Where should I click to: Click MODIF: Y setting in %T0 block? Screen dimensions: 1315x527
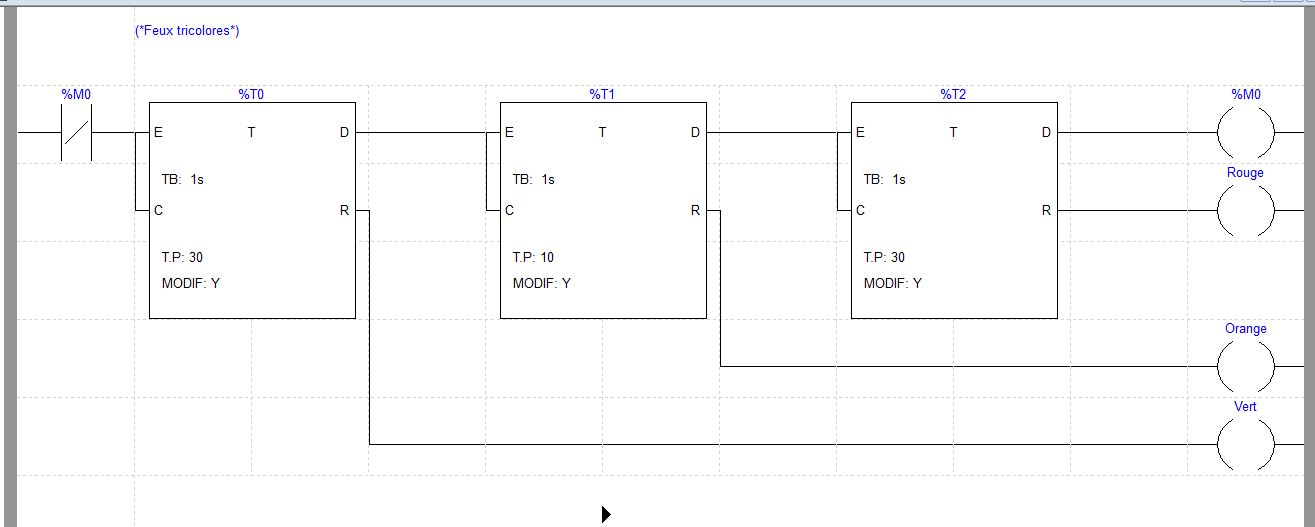pyautogui.click(x=191, y=284)
